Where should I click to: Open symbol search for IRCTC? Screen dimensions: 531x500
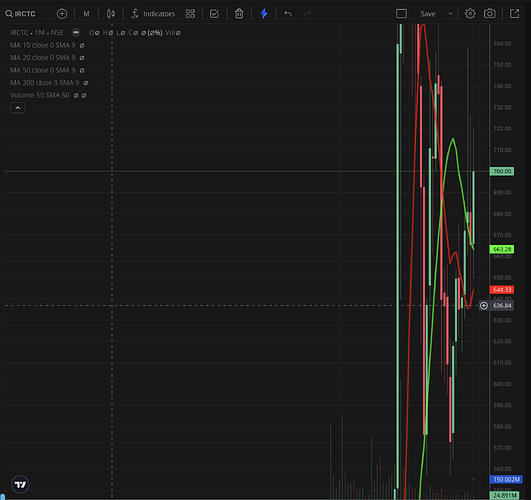tap(20, 14)
